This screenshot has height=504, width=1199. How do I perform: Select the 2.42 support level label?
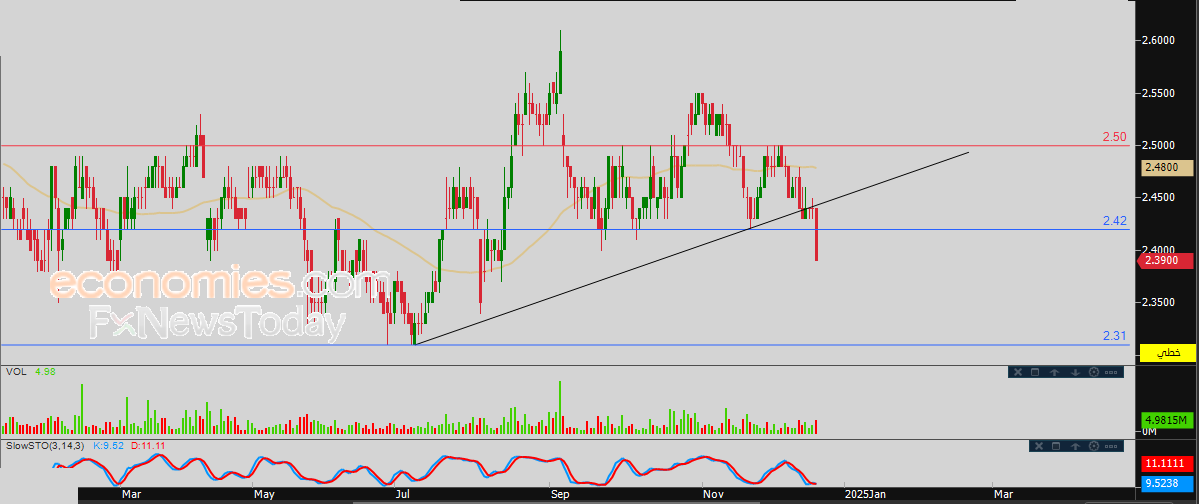[1114, 220]
